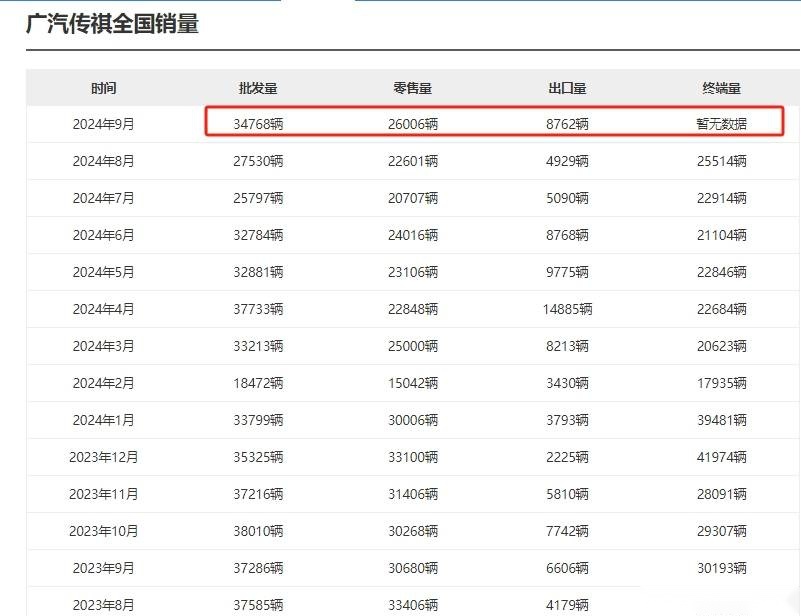
Task: Select the 2023年9月 date cell
Action: 104,568
